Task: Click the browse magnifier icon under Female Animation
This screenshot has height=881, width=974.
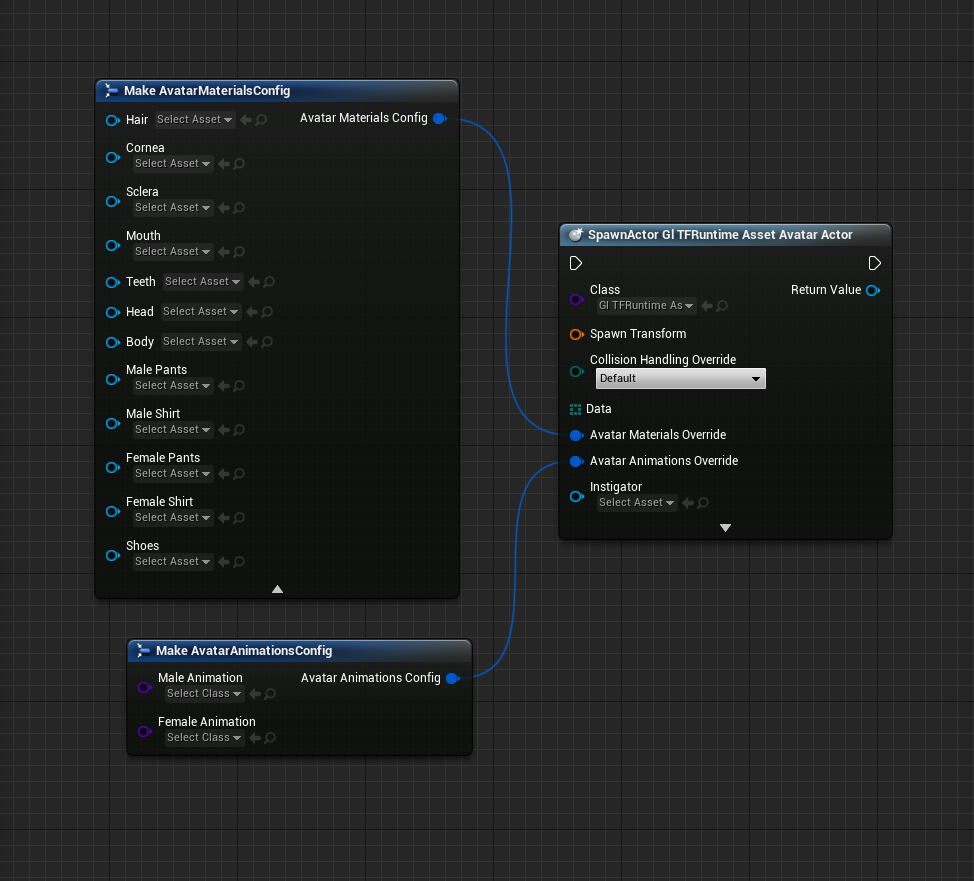Action: [x=270, y=738]
